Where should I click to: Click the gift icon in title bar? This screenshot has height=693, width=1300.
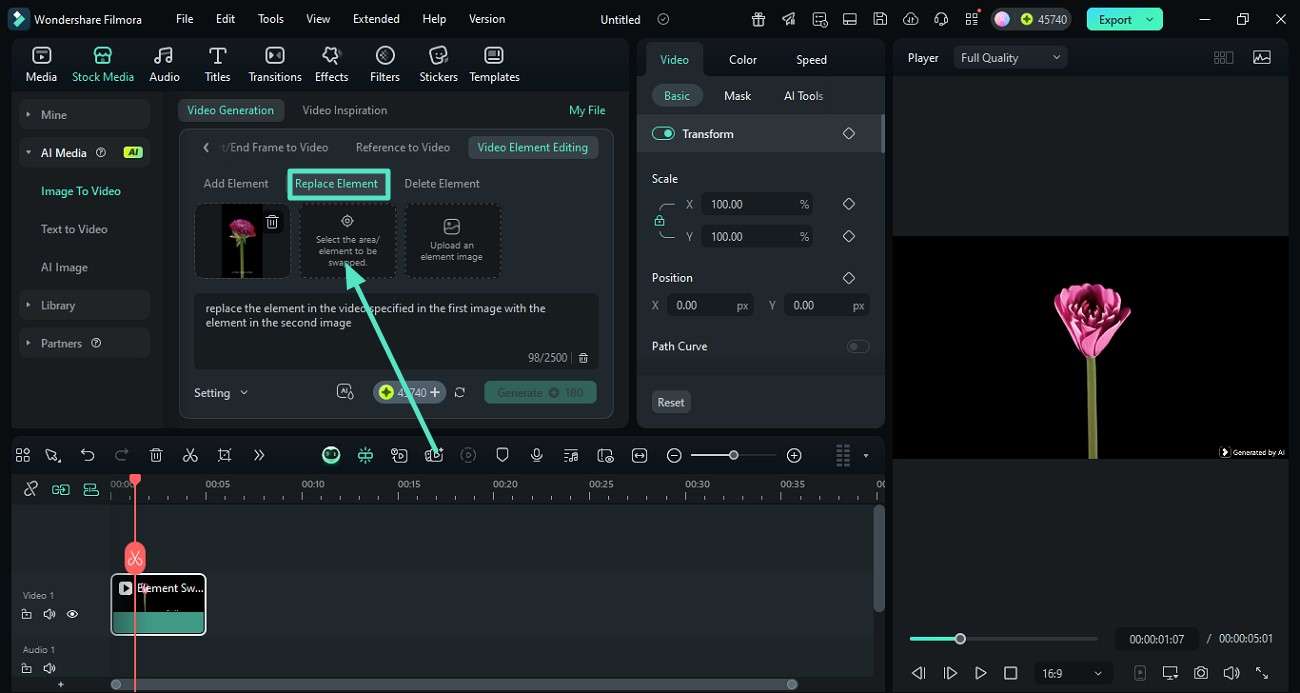(x=759, y=19)
